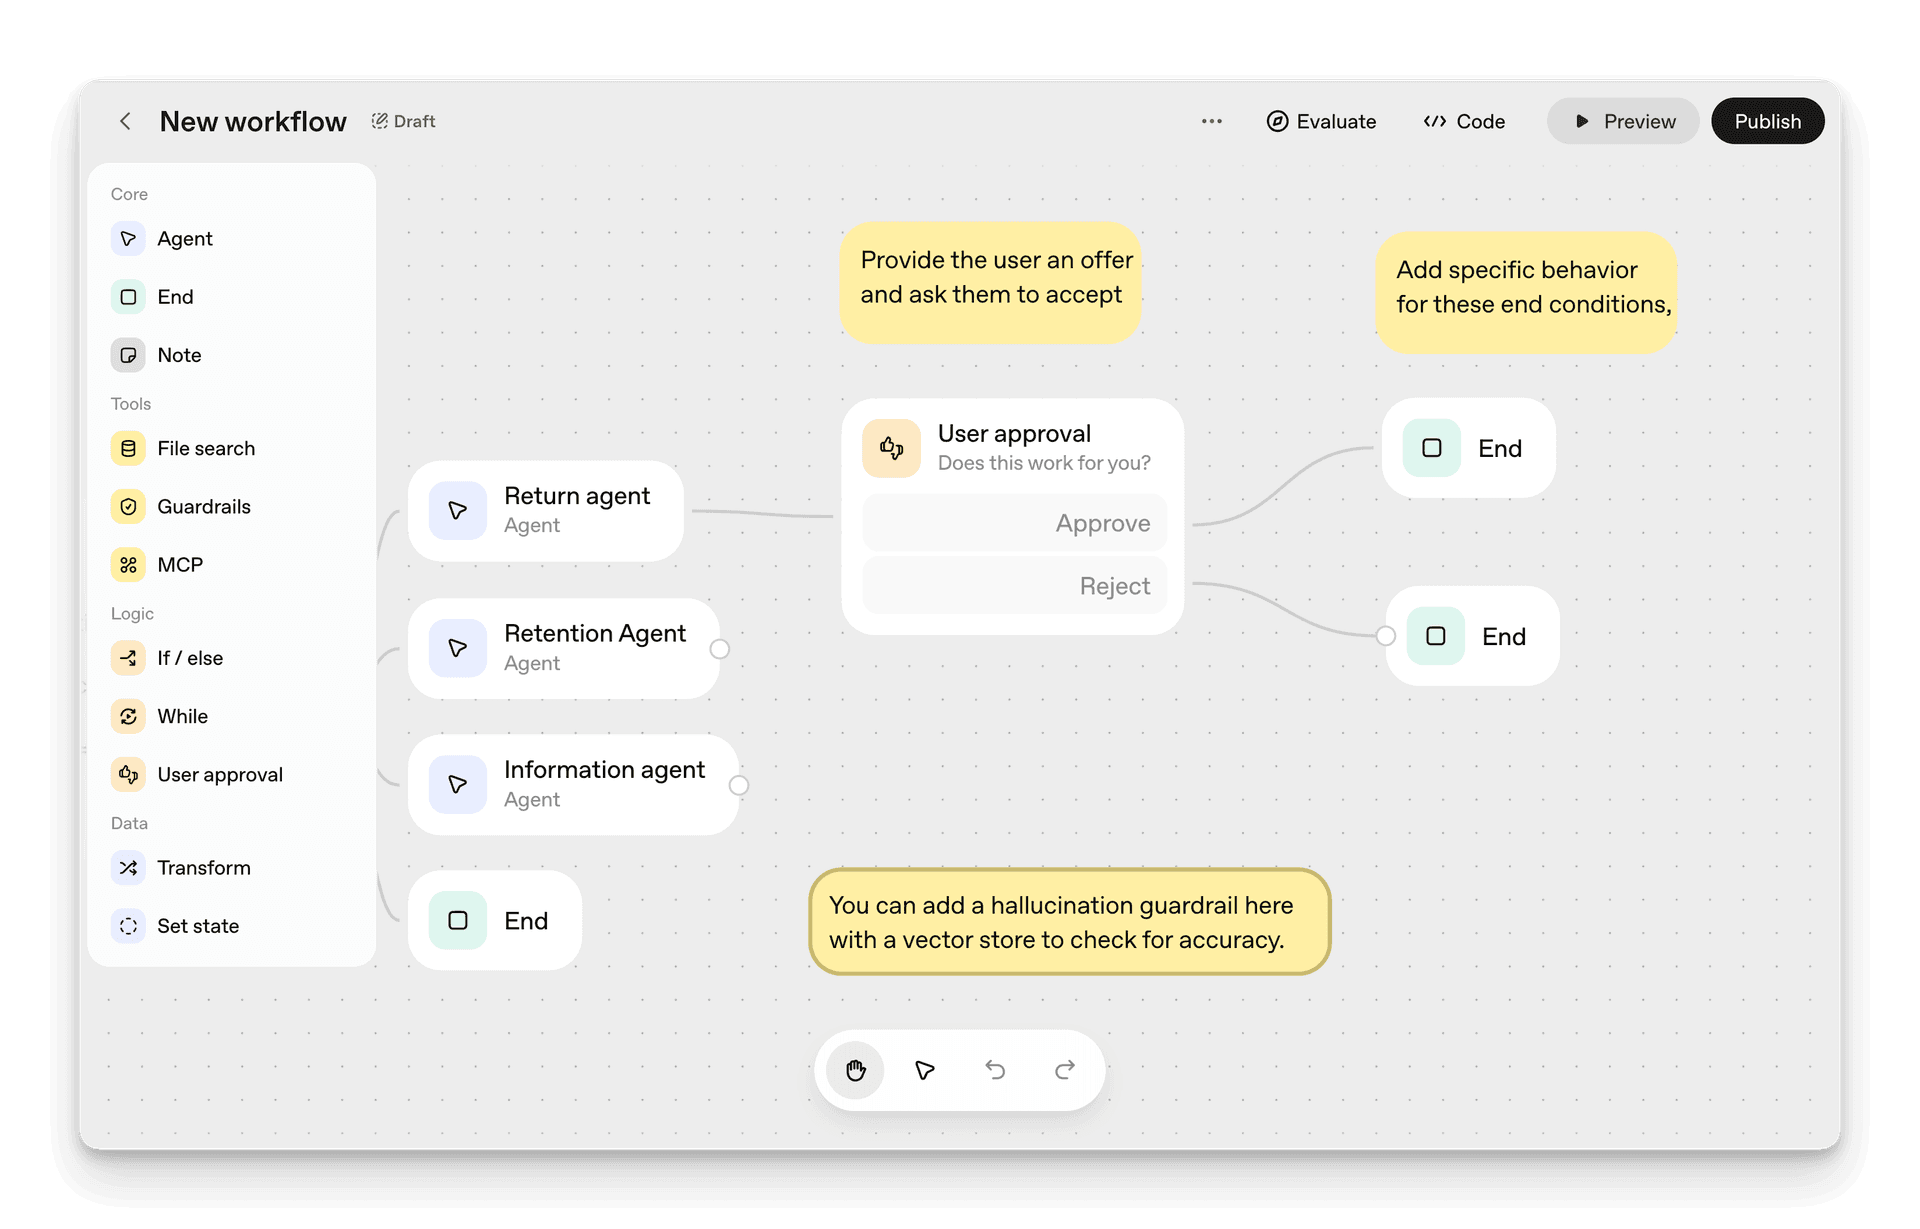Click the Retention Agent output connection handle
1920x1229 pixels.
pyautogui.click(x=720, y=649)
